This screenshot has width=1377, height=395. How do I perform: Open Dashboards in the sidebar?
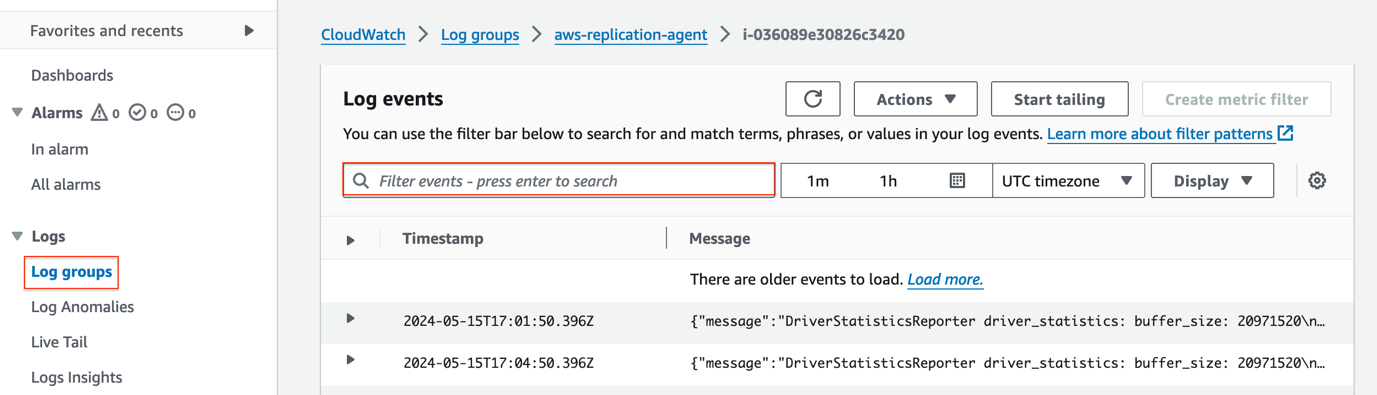pos(72,75)
